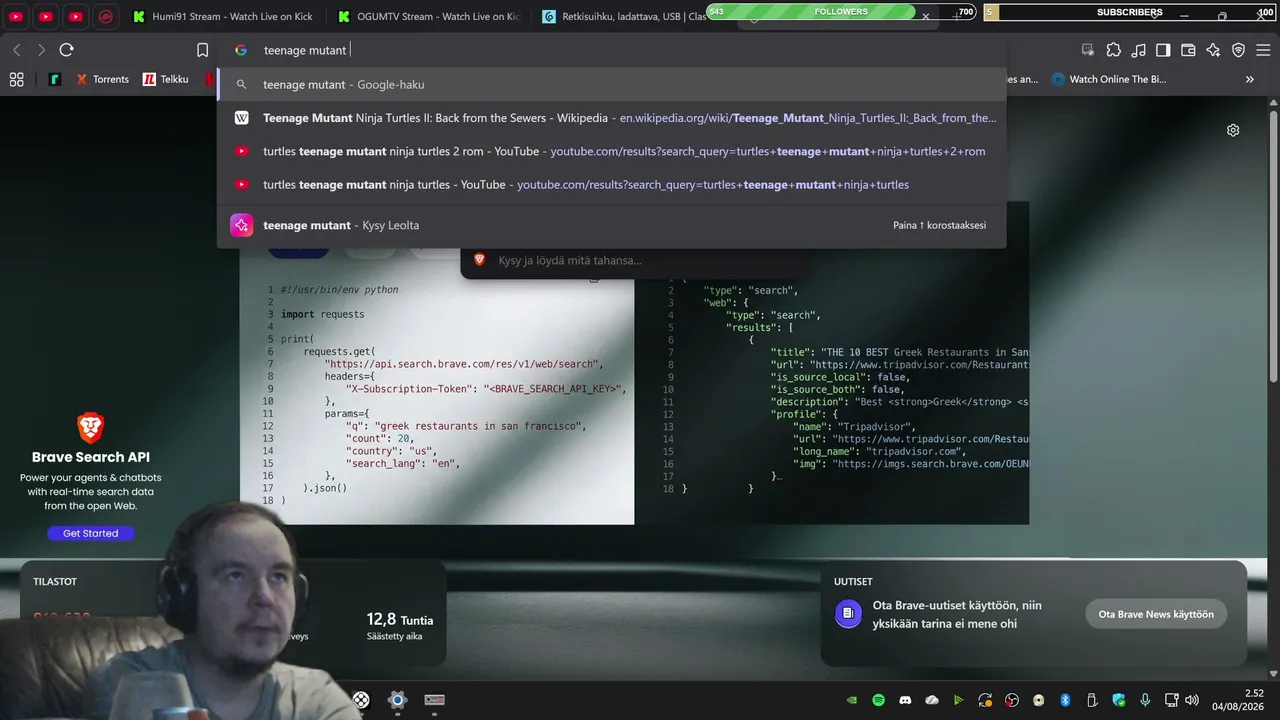Open the volume speaker tray icon
This screenshot has width=1280, height=720.
point(1190,700)
